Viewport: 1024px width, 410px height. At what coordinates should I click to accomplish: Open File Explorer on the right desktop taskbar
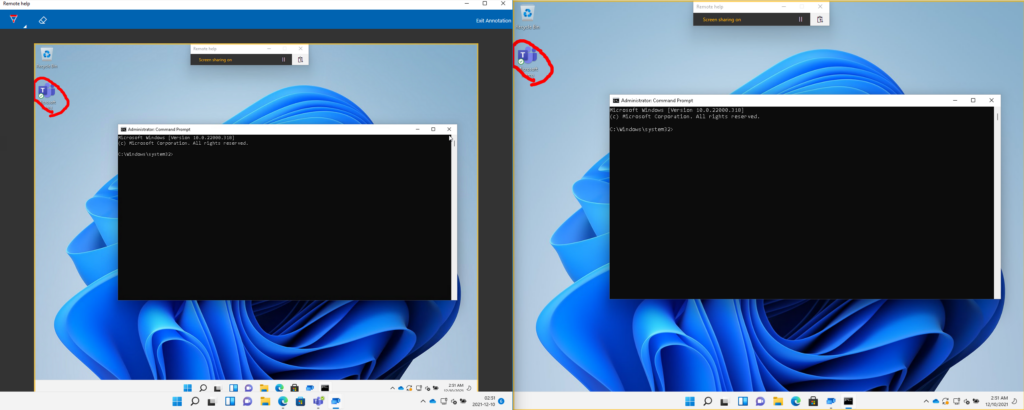tap(778, 402)
